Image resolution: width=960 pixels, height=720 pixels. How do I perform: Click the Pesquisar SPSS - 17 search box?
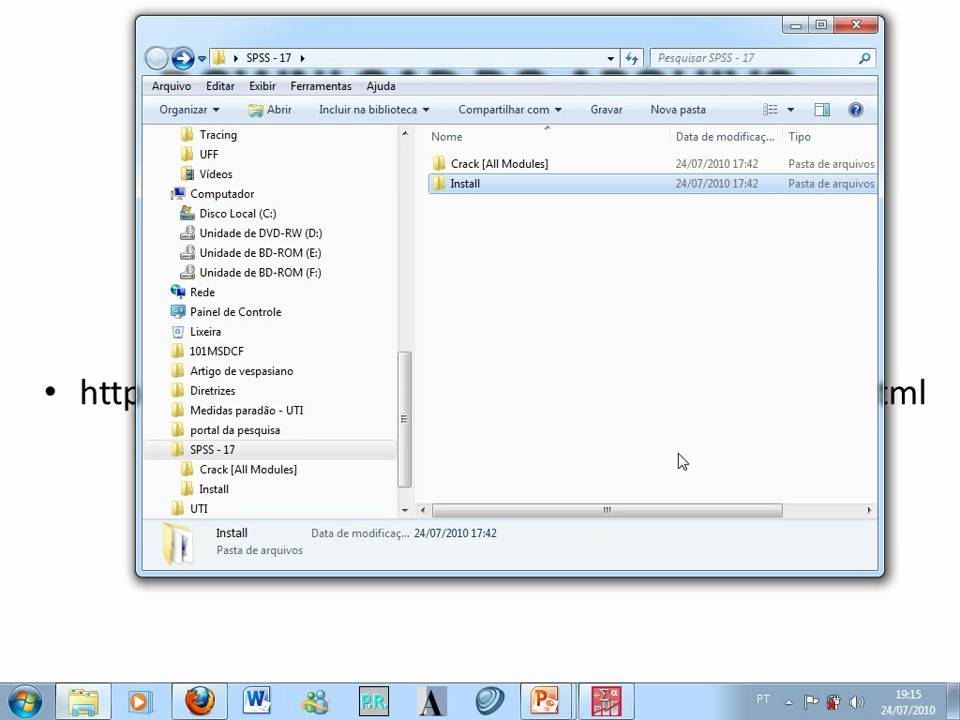762,58
